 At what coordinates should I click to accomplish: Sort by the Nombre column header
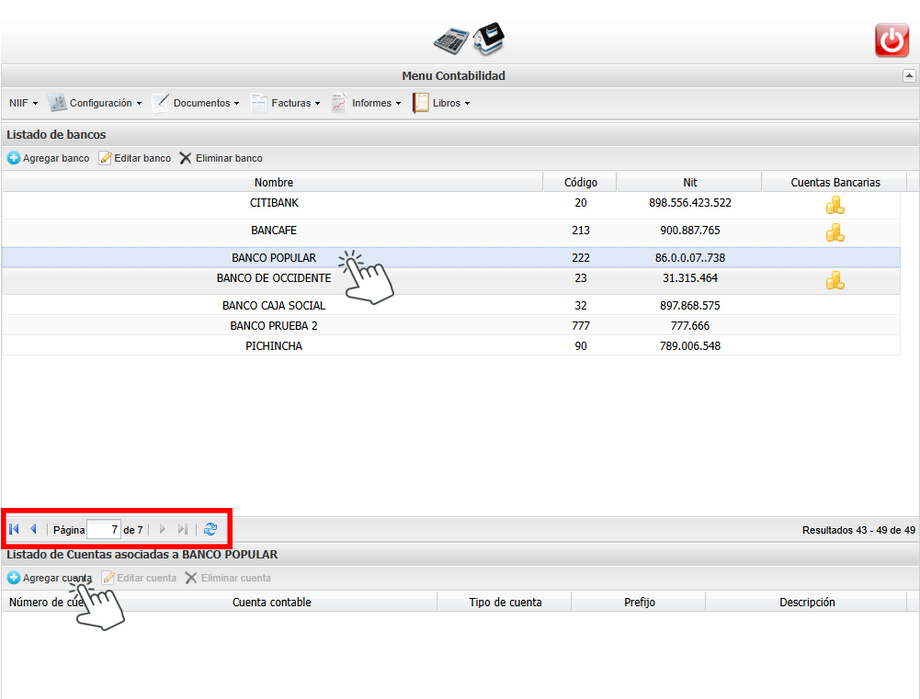pos(273,183)
